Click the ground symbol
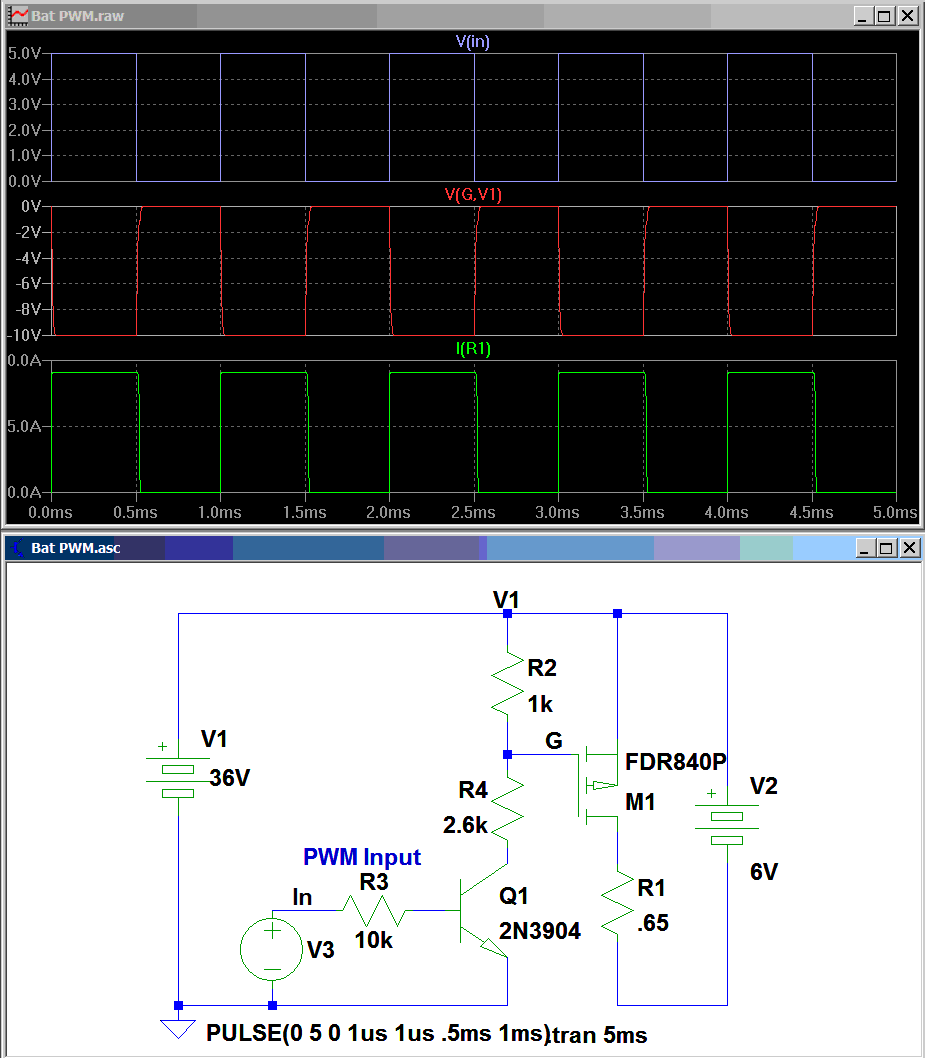Screen dimensions: 925x1058 point(178,1028)
